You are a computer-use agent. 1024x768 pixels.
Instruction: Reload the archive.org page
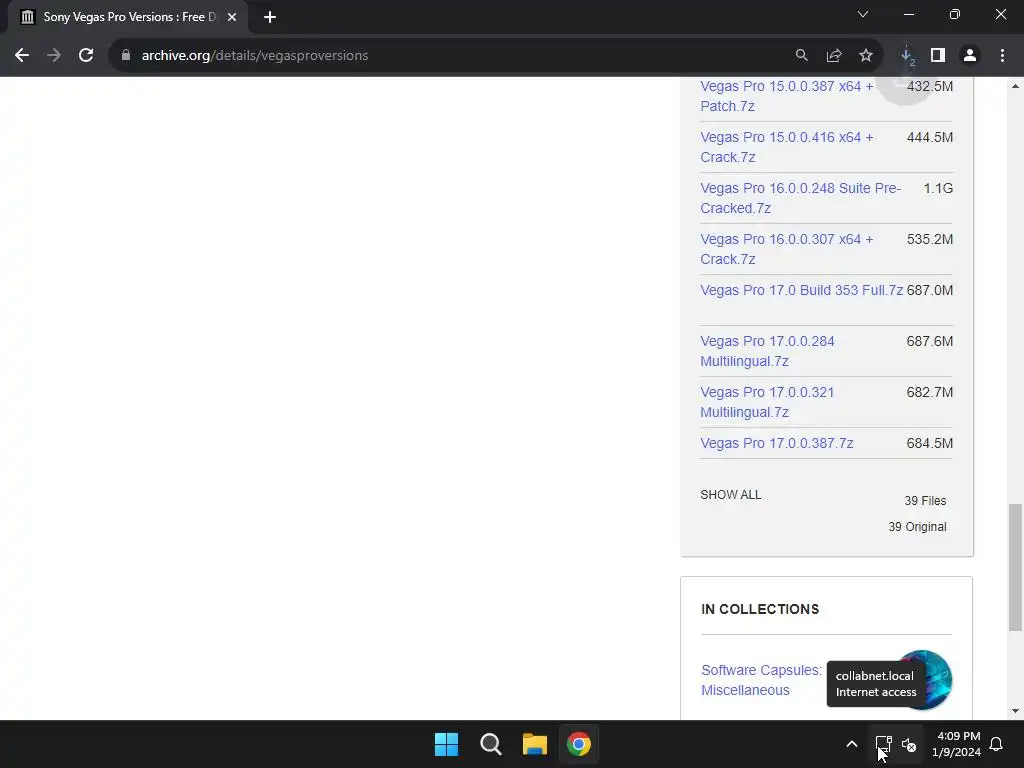[86, 56]
